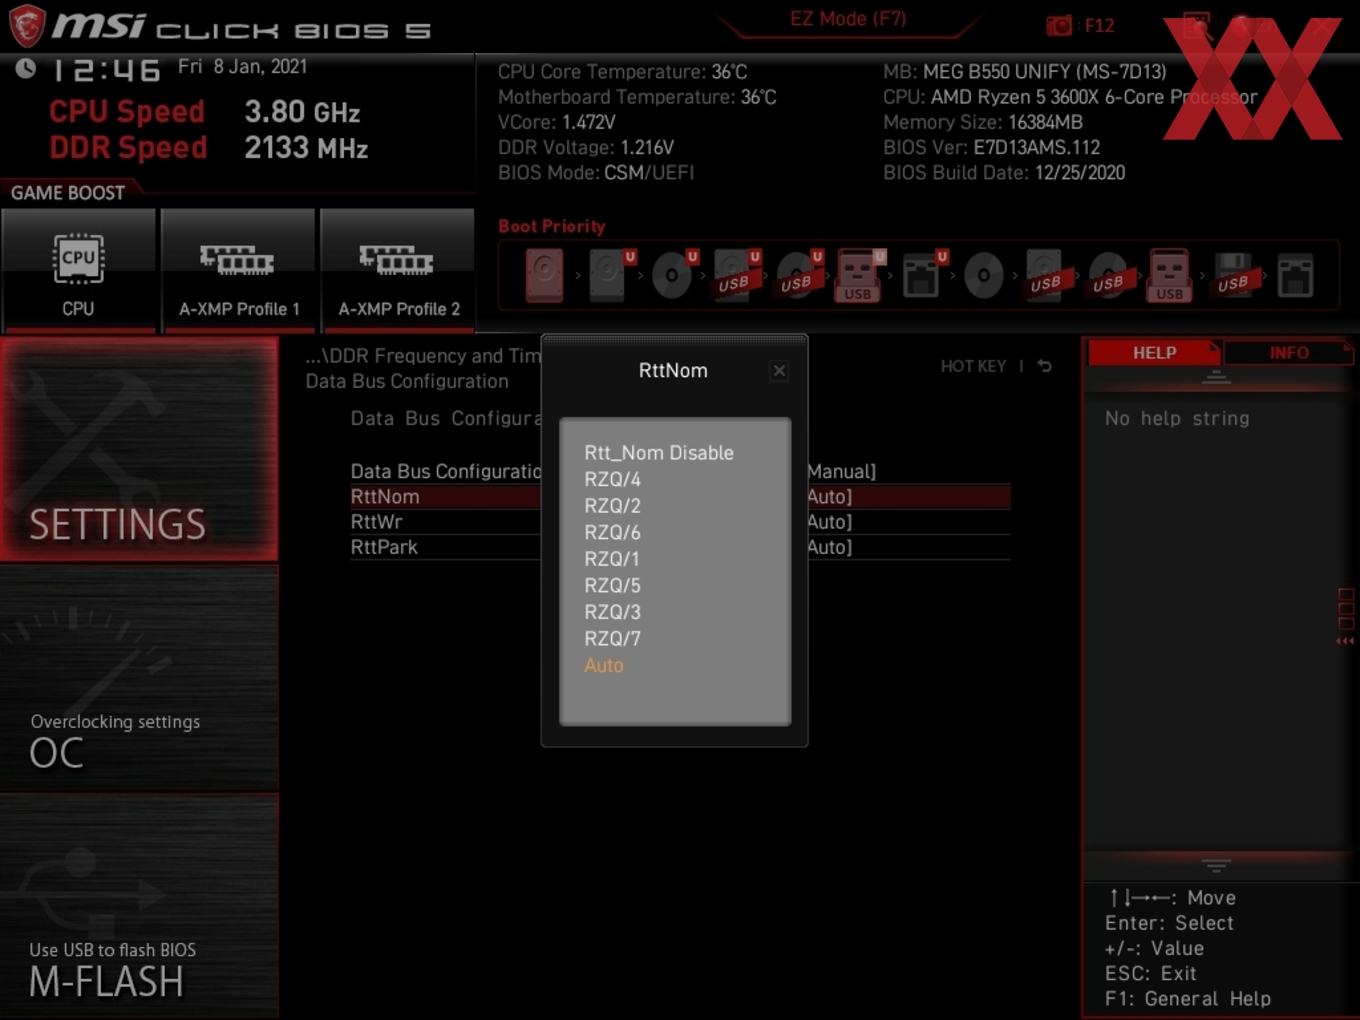Open the OC overclocking settings section
Screen dimensions: 1360x1020
139,680
